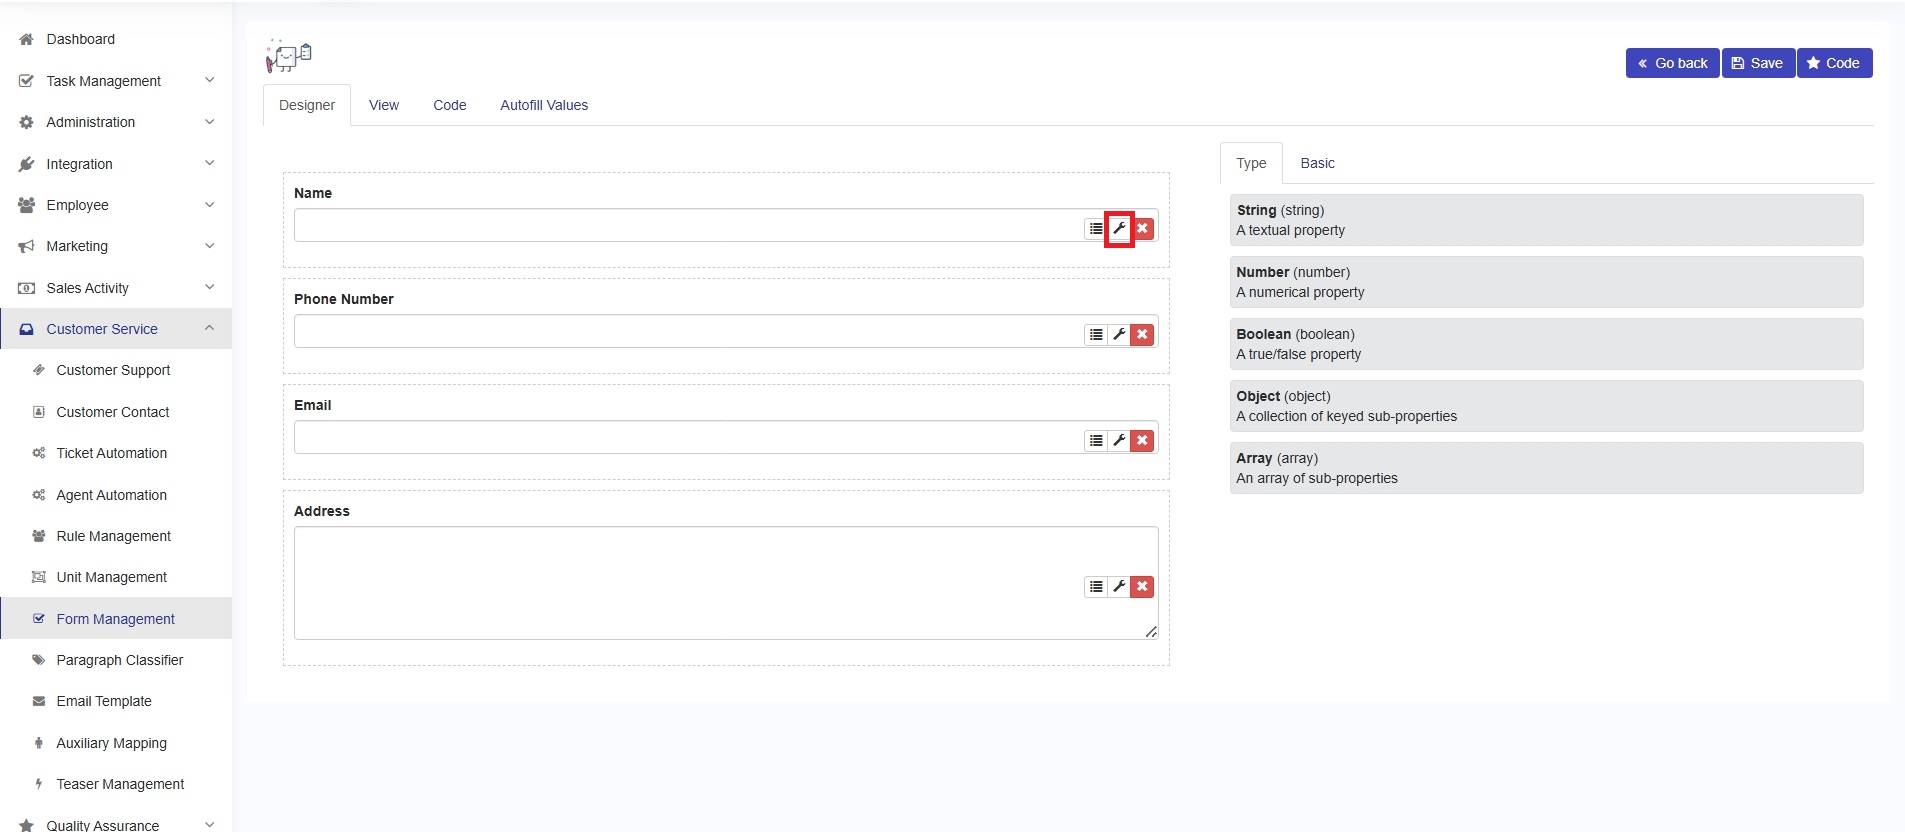The height and width of the screenshot is (832, 1905).
Task: Click the wrench icon on Address field
Action: click(1119, 587)
